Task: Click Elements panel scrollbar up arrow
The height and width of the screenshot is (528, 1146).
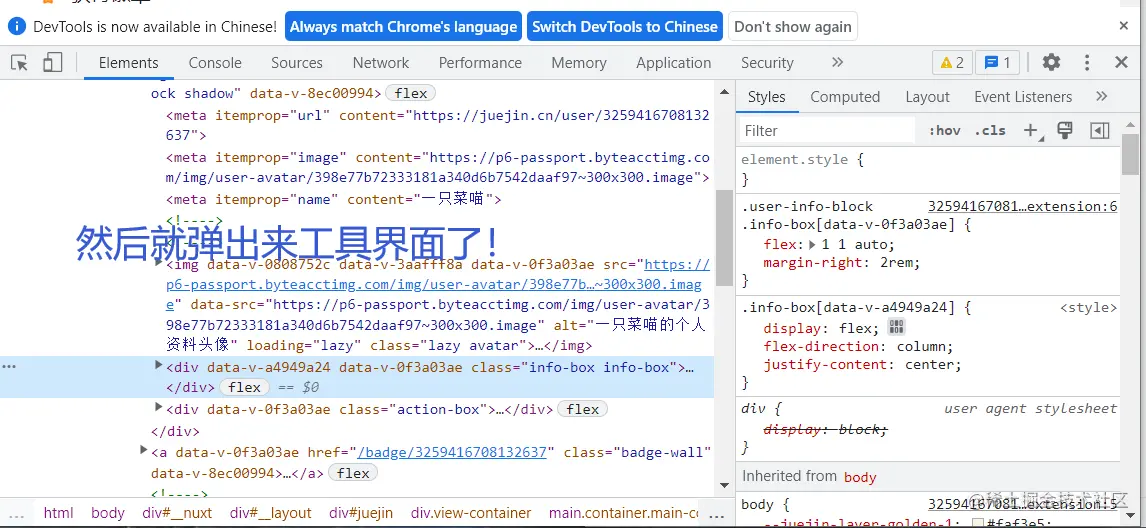Action: [x=724, y=92]
